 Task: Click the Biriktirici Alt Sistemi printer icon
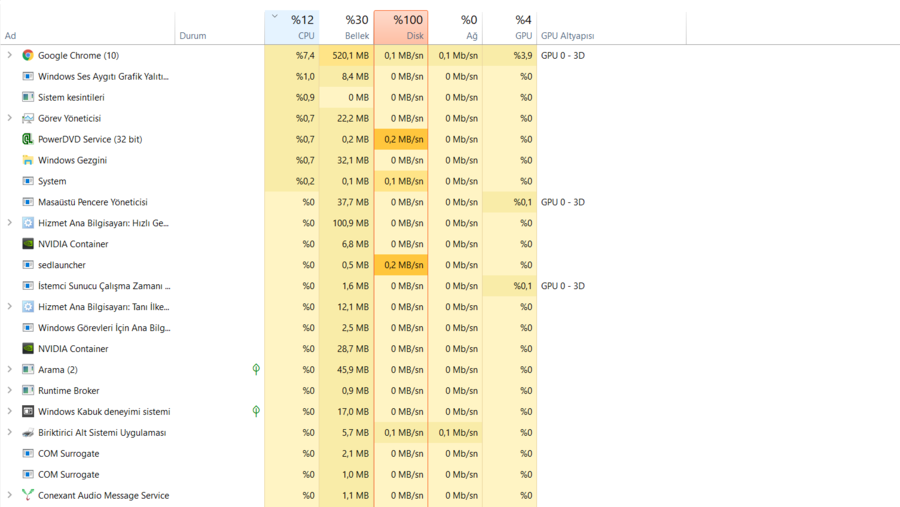(x=28, y=432)
